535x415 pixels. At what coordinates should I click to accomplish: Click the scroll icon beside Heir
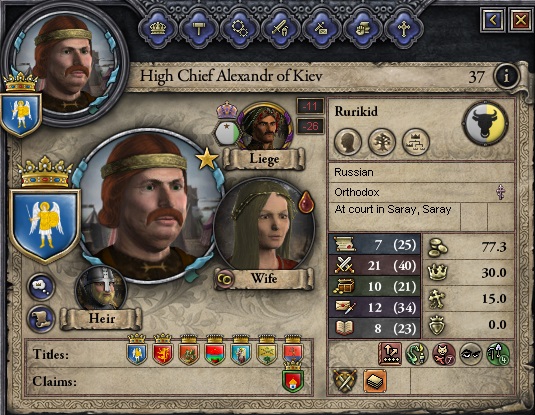pos(41,319)
